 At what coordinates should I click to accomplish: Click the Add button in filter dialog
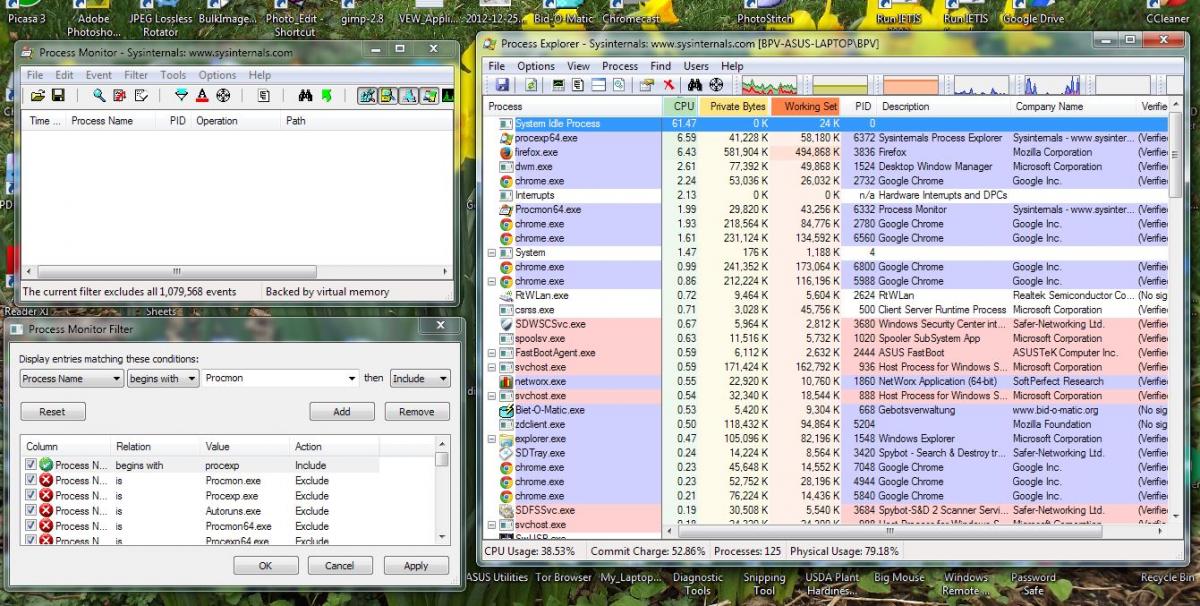click(x=342, y=411)
